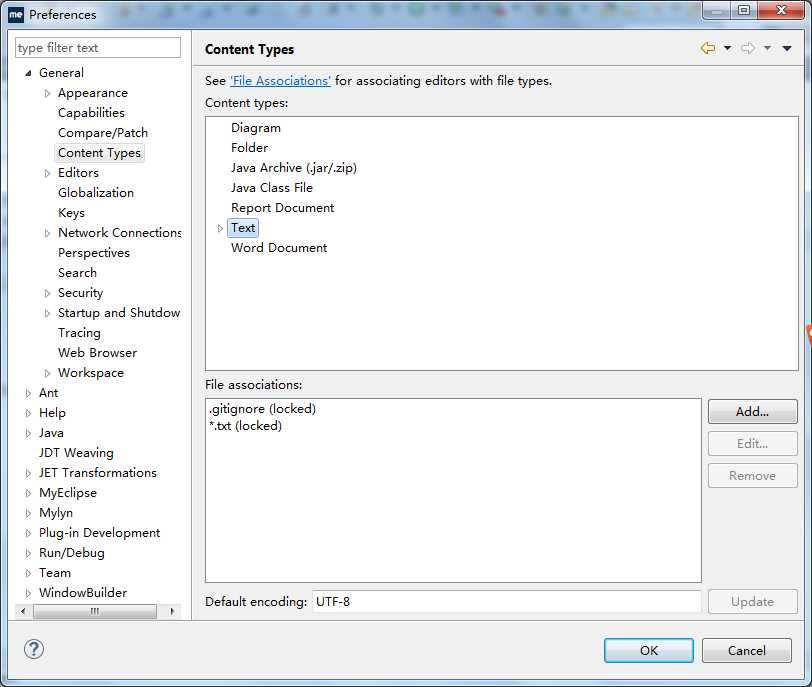This screenshot has width=812, height=687.
Task: Expand the Editors tree node
Action: pyautogui.click(x=47, y=173)
